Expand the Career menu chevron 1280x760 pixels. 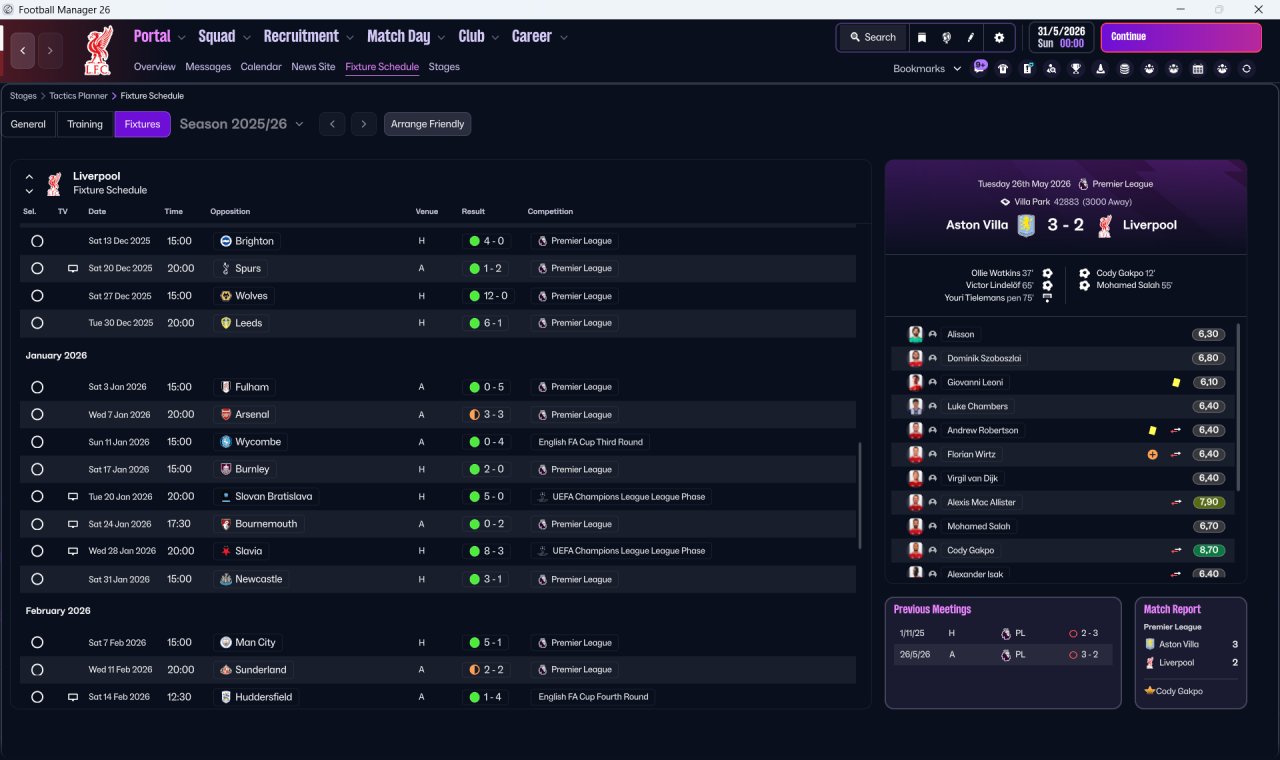[564, 38]
